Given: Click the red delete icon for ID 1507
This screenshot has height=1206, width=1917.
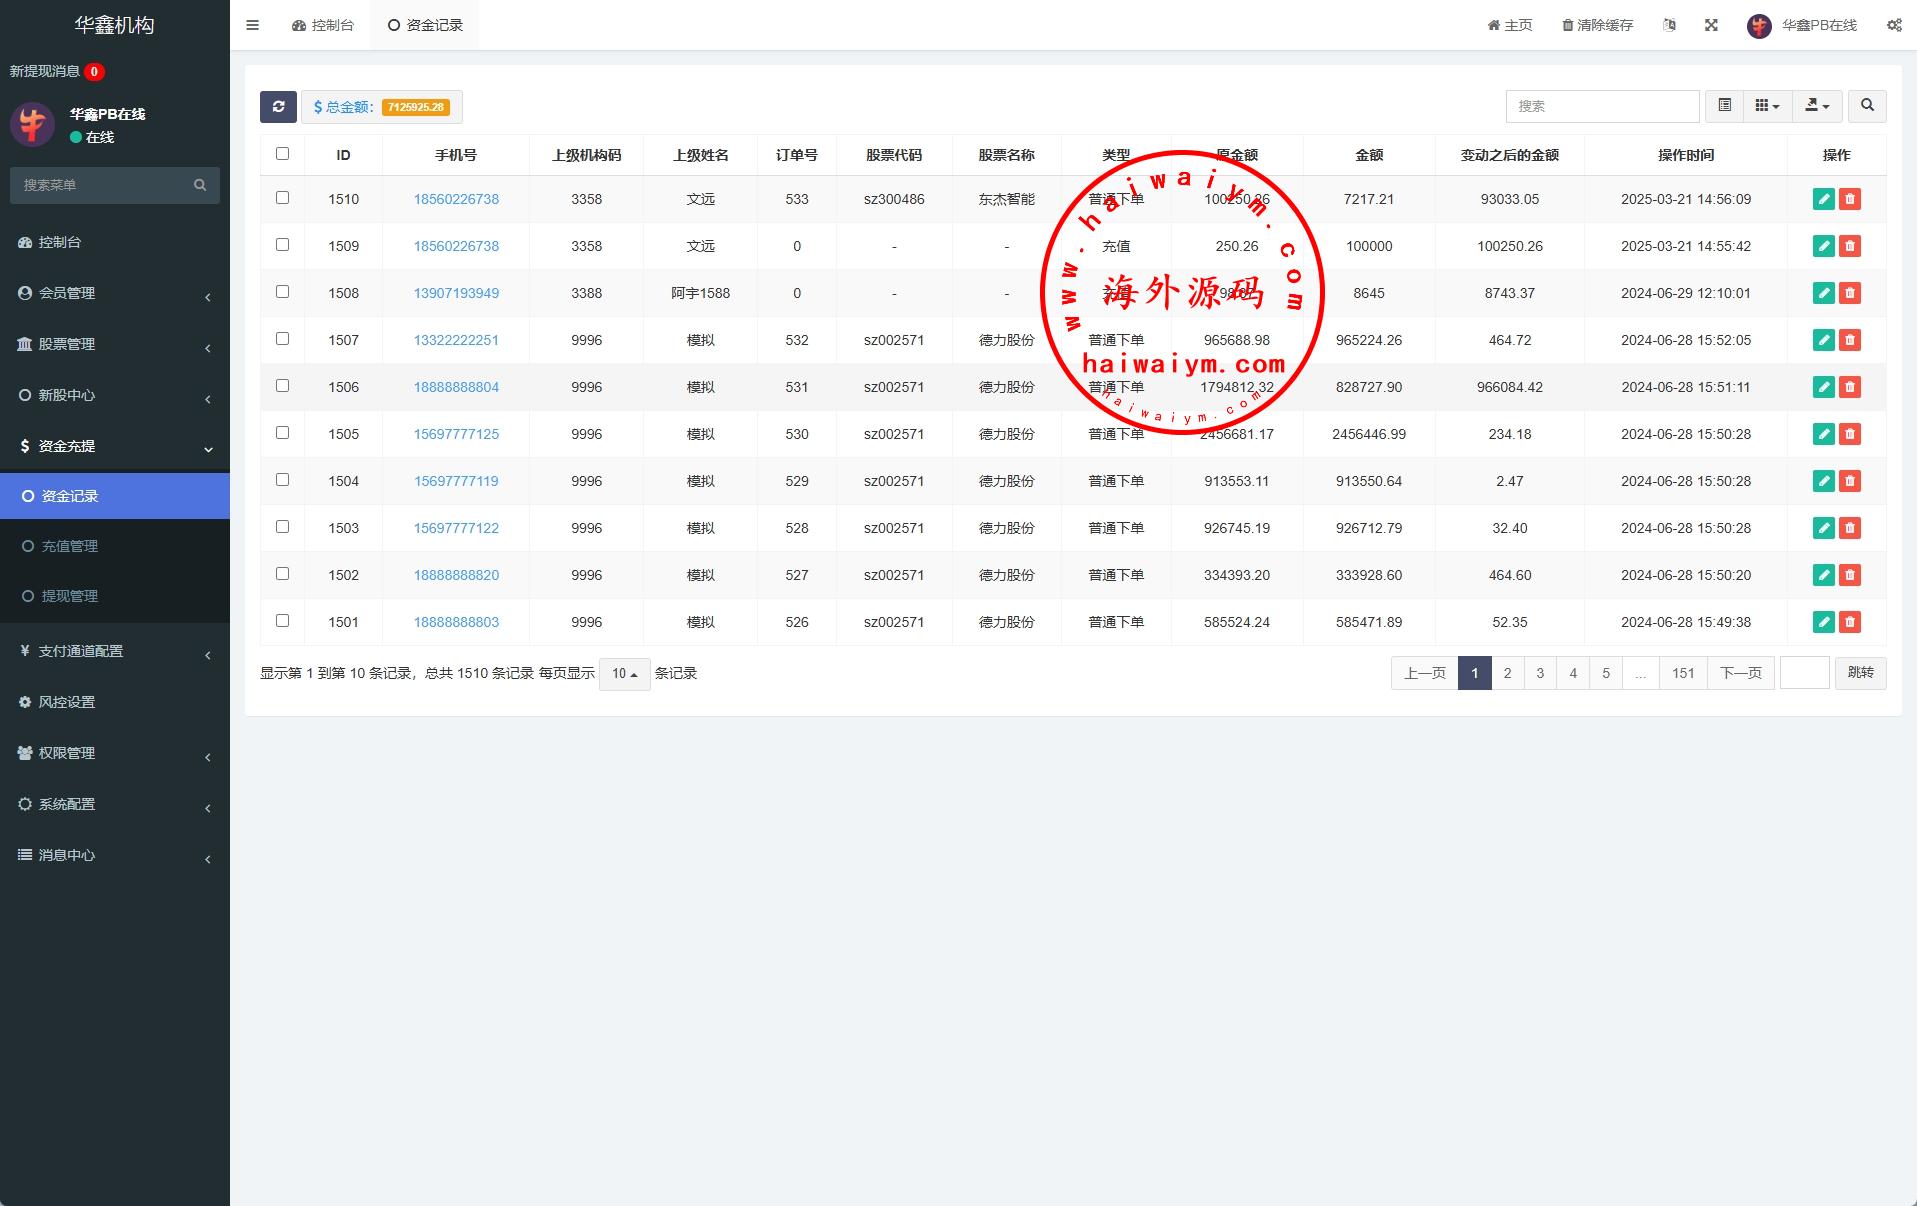Looking at the screenshot, I should point(1849,340).
